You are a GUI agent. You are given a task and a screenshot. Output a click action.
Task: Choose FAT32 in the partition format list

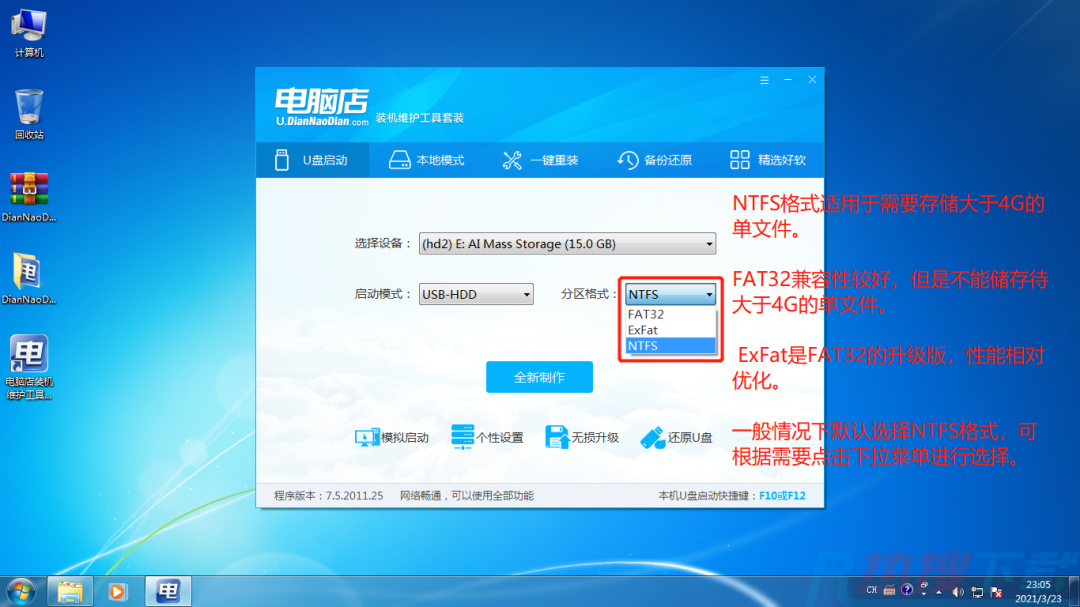point(670,314)
